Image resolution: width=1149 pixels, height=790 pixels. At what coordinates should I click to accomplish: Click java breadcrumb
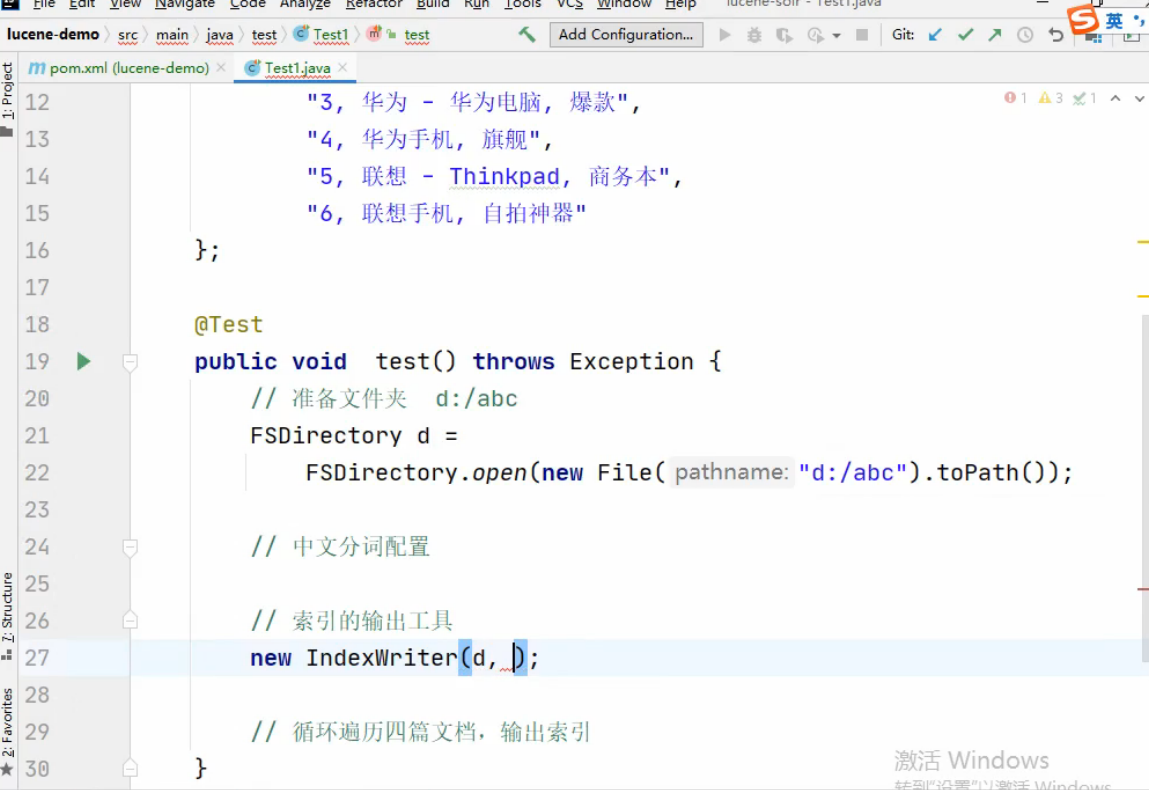219,34
